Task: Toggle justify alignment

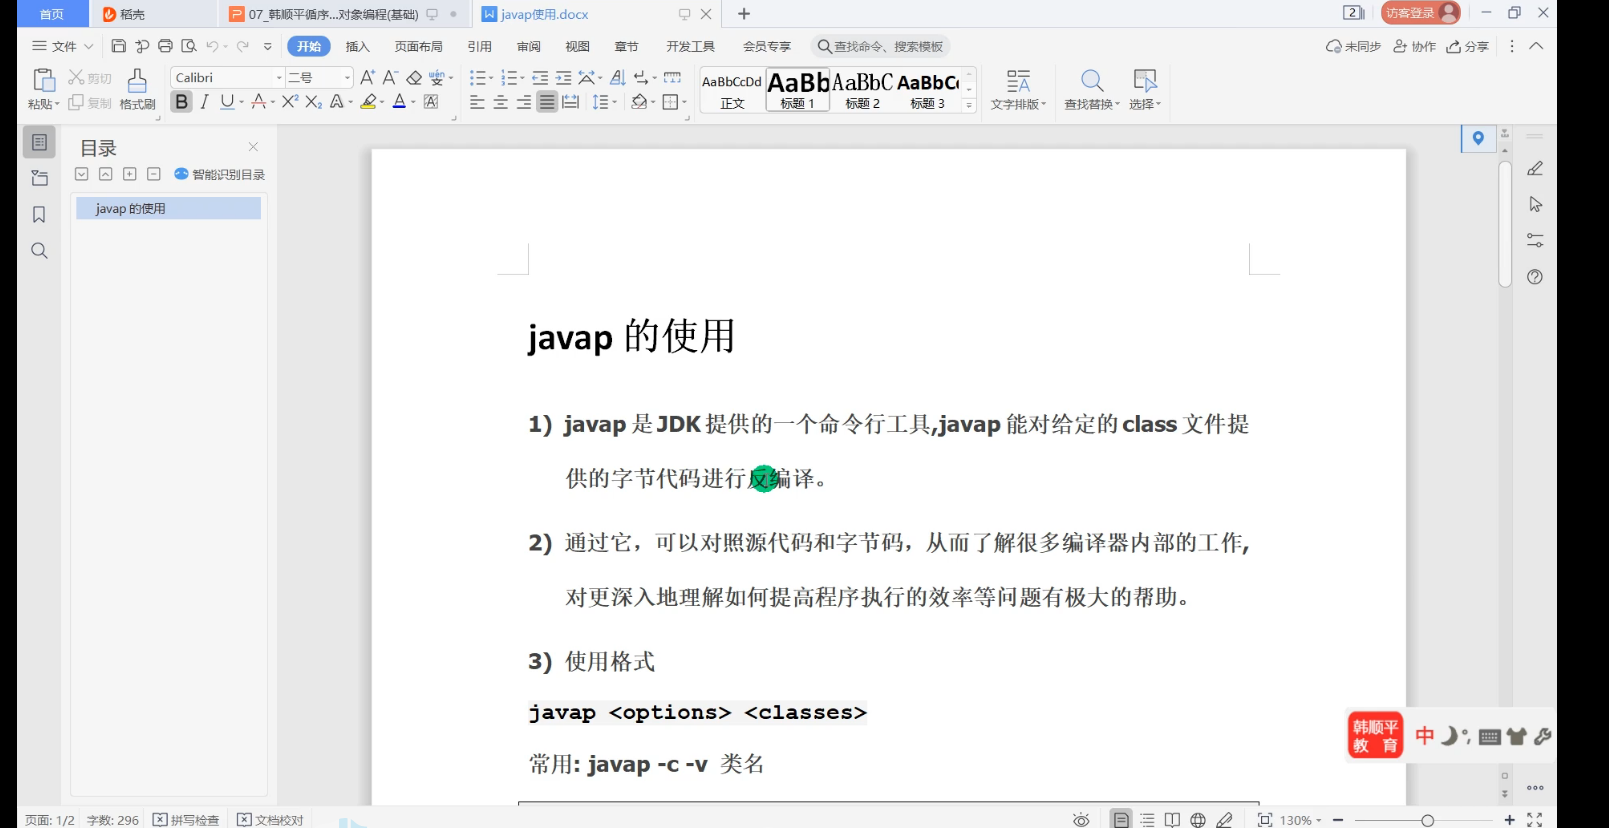Action: 547,101
